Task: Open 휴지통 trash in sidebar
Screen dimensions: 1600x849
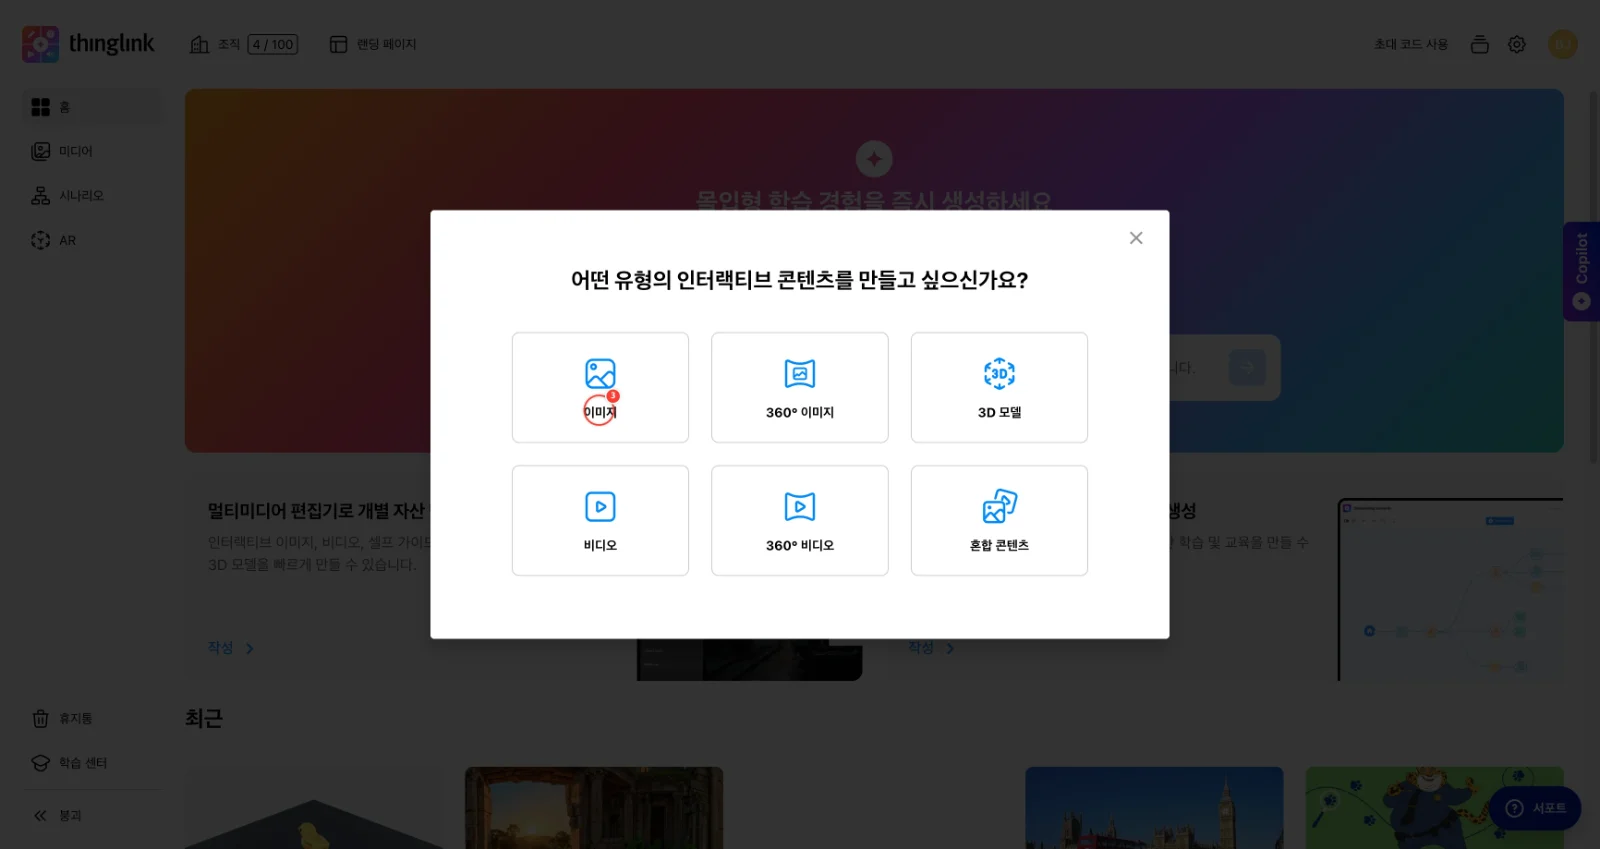Action: point(91,718)
